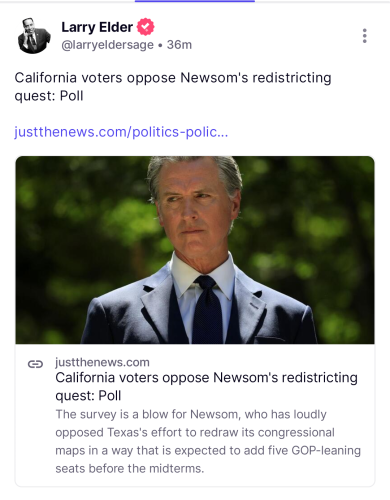Screen dimensions: 390x500
Task: Click the post body text above the link
Action: pyautogui.click(x=173, y=87)
